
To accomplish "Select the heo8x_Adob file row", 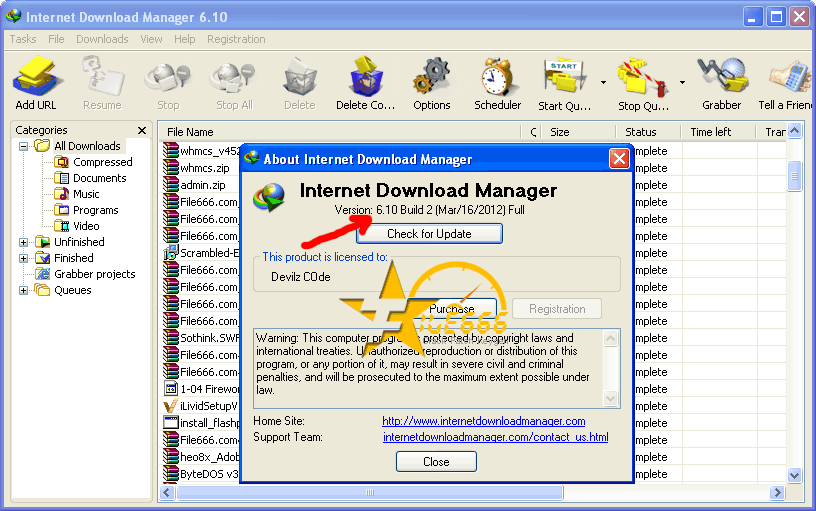I will (201, 457).
